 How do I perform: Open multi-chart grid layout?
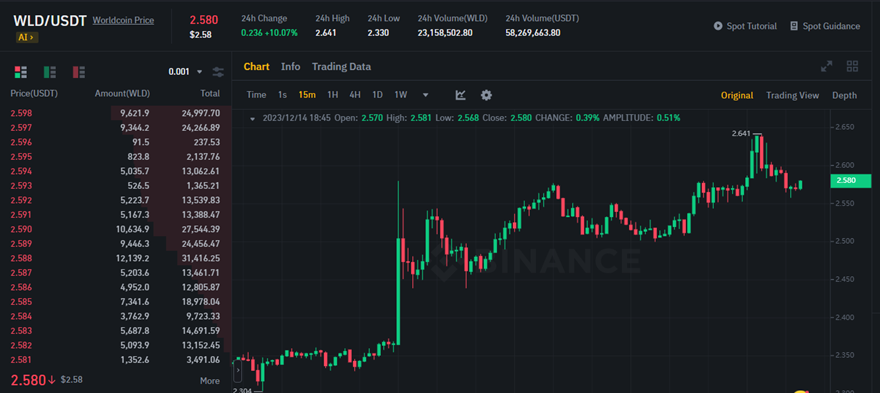point(852,66)
